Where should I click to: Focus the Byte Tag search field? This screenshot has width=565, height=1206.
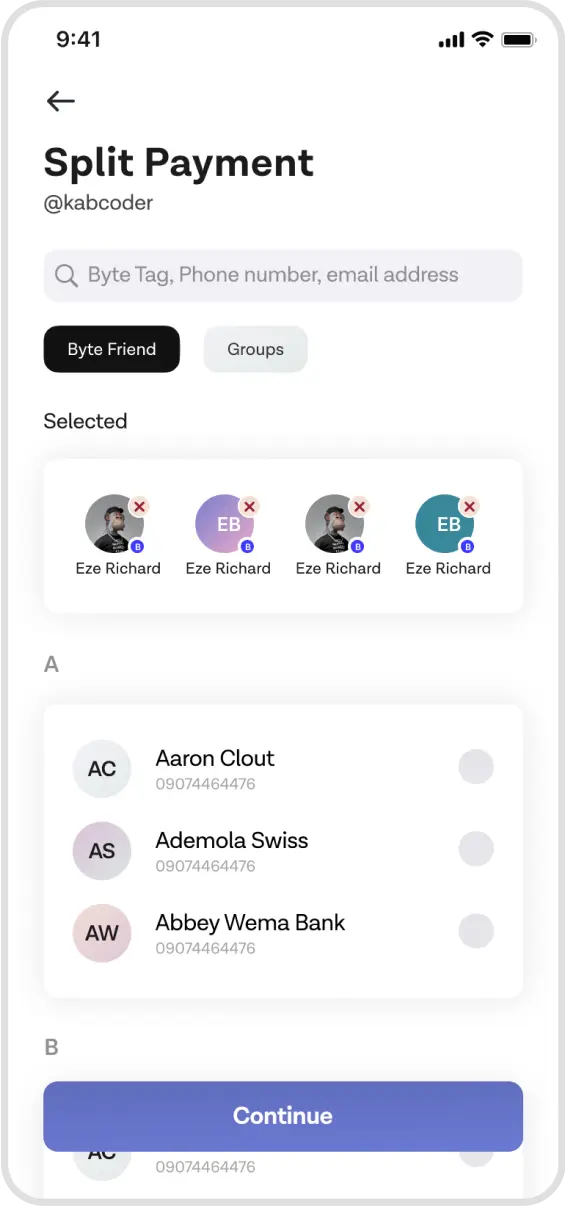283,276
